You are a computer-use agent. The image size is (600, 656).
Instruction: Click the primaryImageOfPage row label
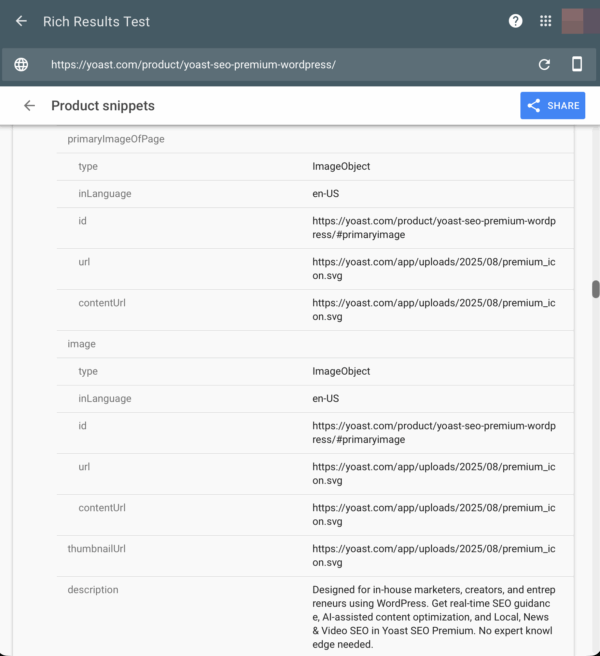pyautogui.click(x=116, y=139)
